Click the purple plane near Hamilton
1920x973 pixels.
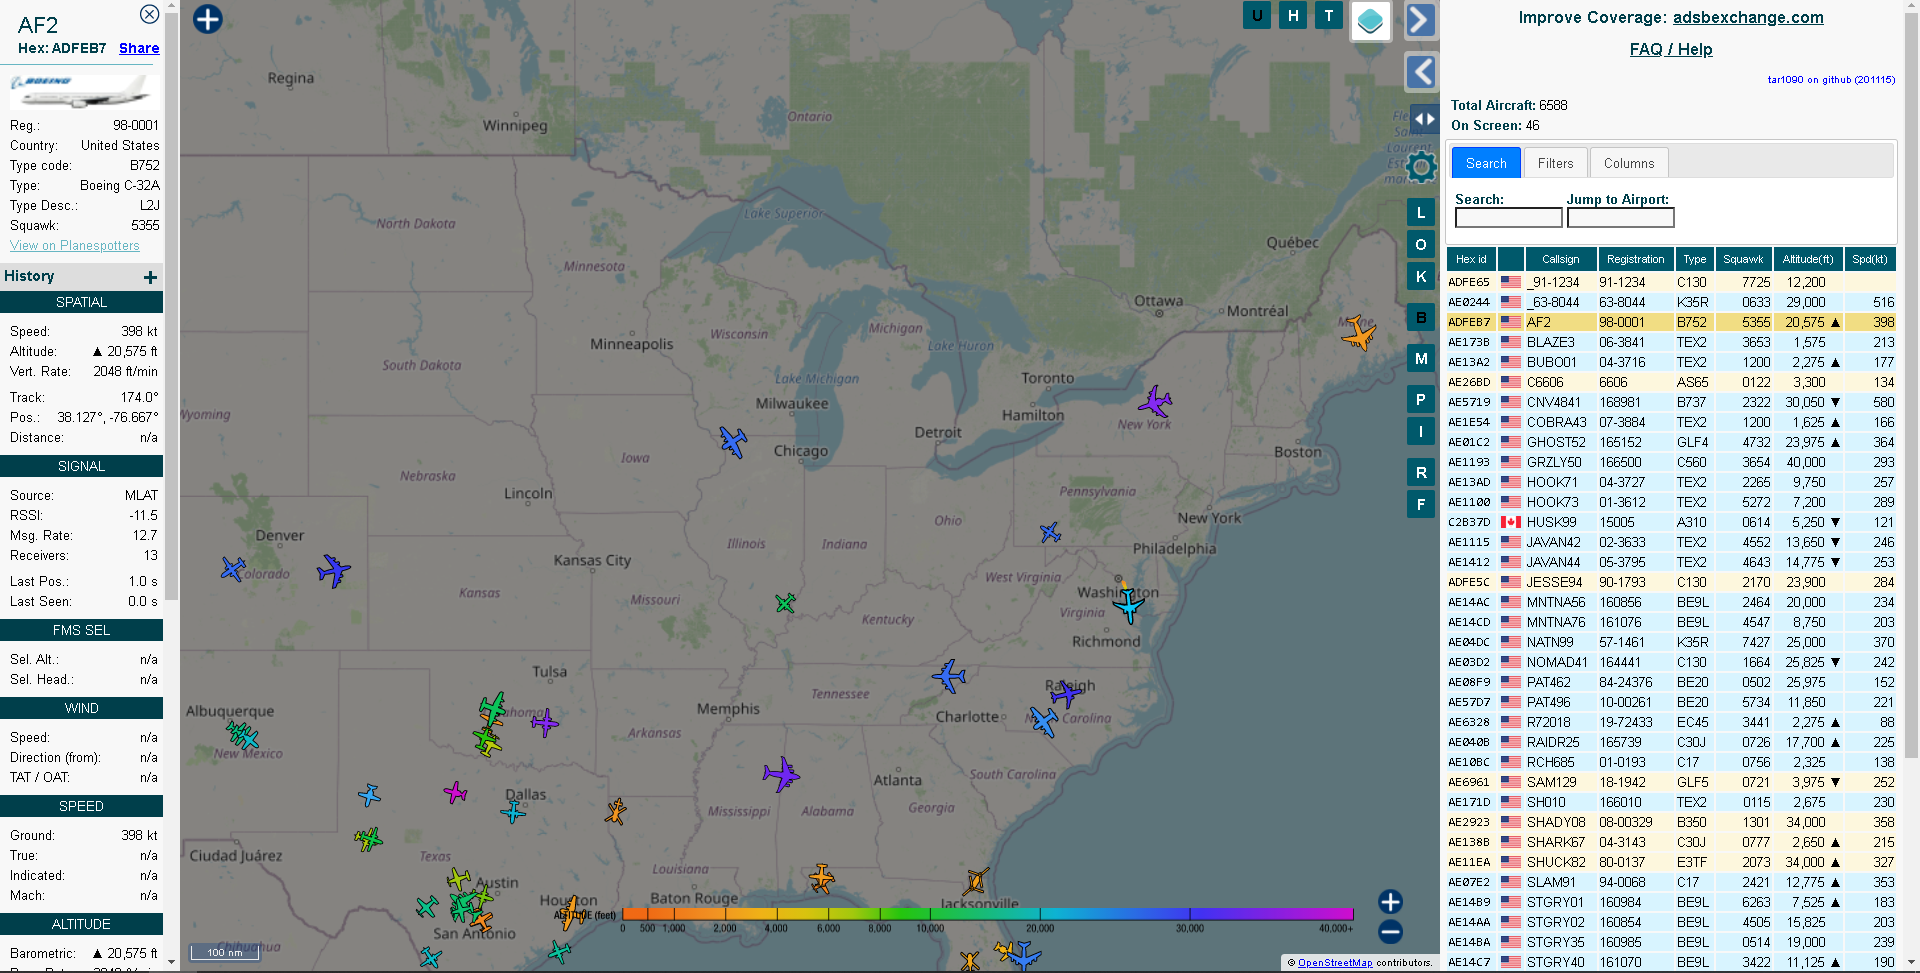click(x=1155, y=402)
